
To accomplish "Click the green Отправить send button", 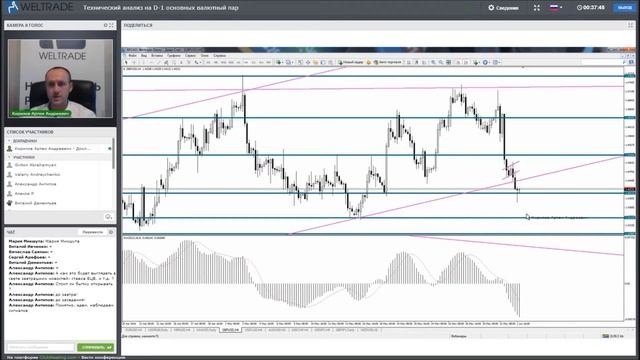I will coord(96,347).
